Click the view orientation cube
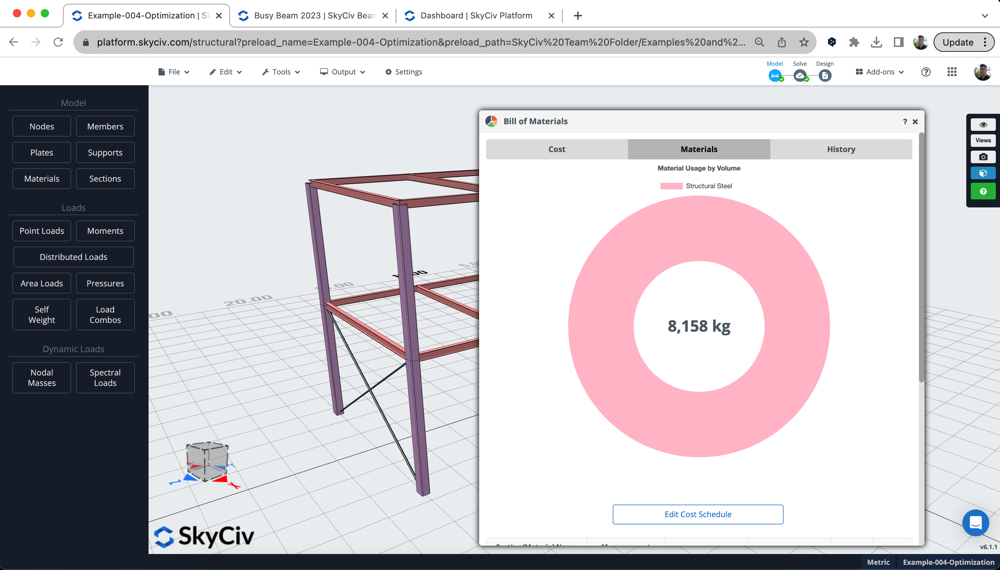Viewport: 1000px width, 570px height. point(205,462)
